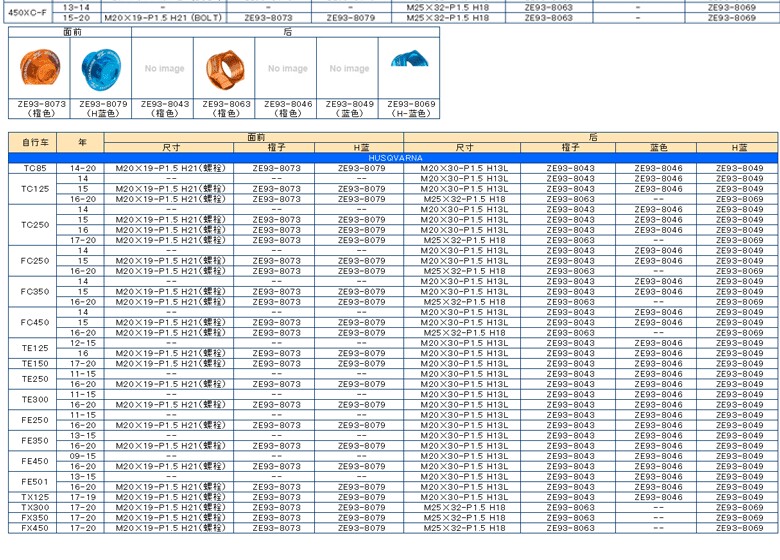Click the blue HUSQVARNA section header bar
This screenshot has width=780, height=560.
click(393, 158)
